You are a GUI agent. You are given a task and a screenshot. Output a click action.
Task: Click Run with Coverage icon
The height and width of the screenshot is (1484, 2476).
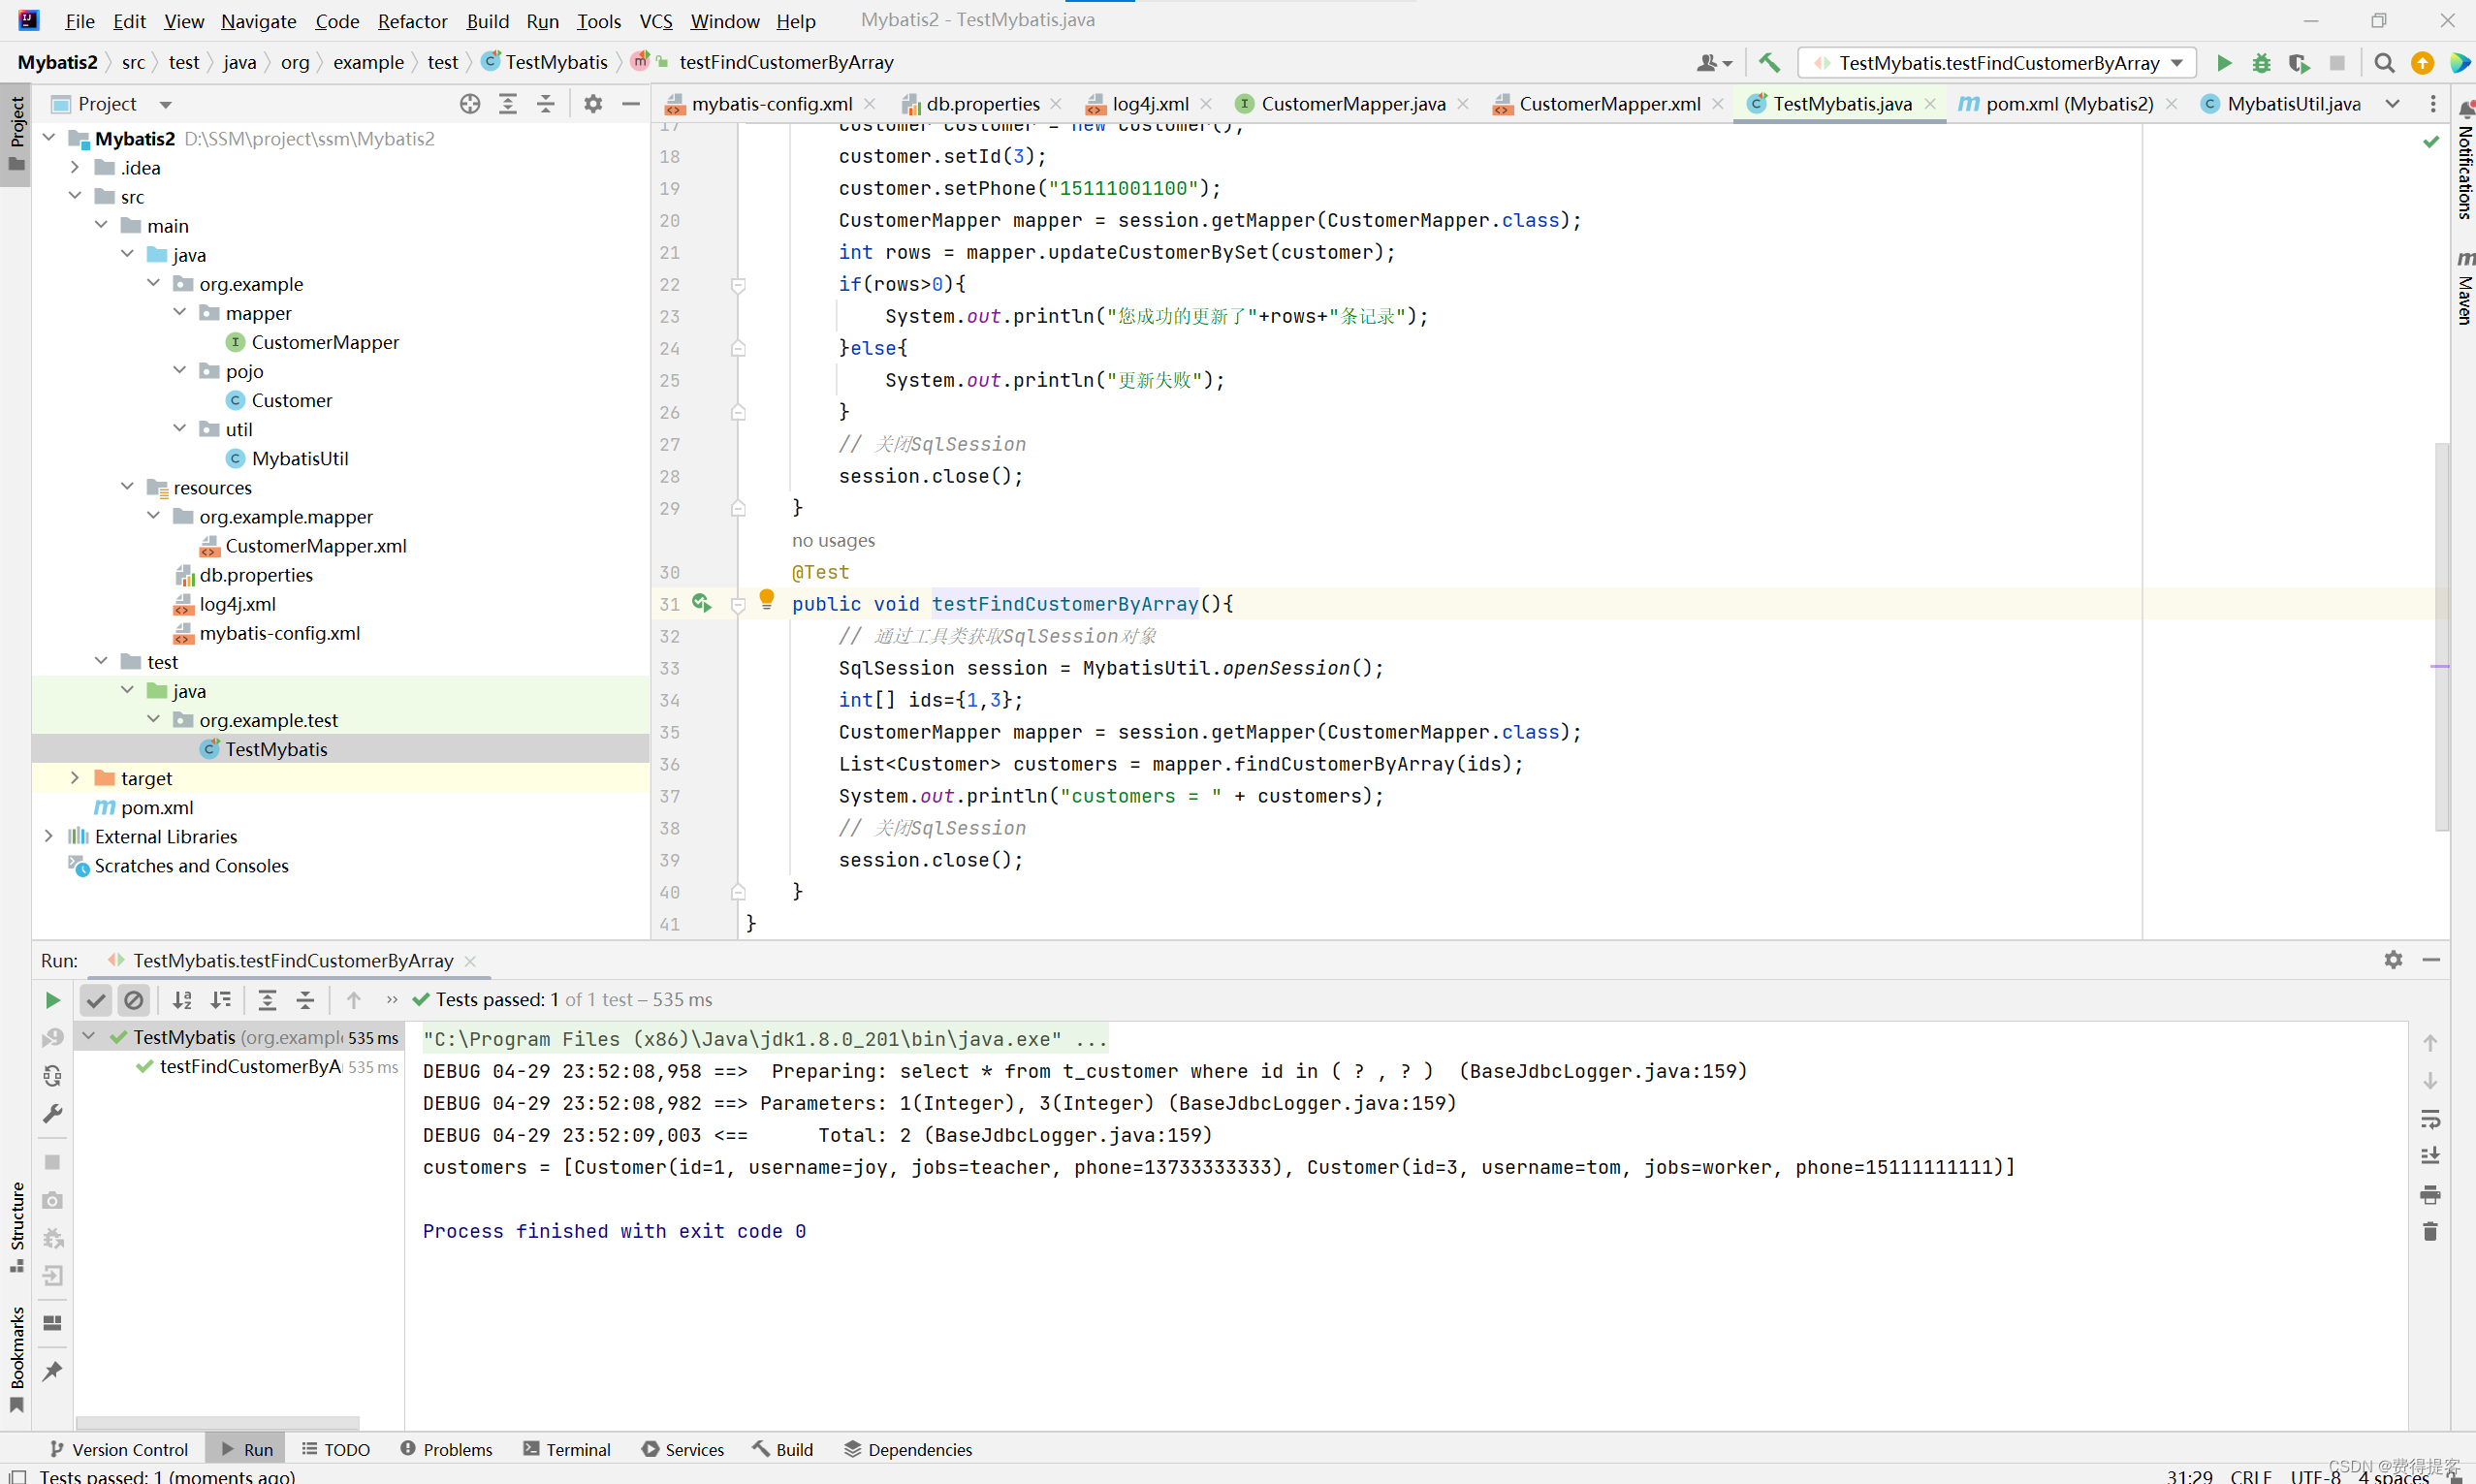pyautogui.click(x=2298, y=63)
